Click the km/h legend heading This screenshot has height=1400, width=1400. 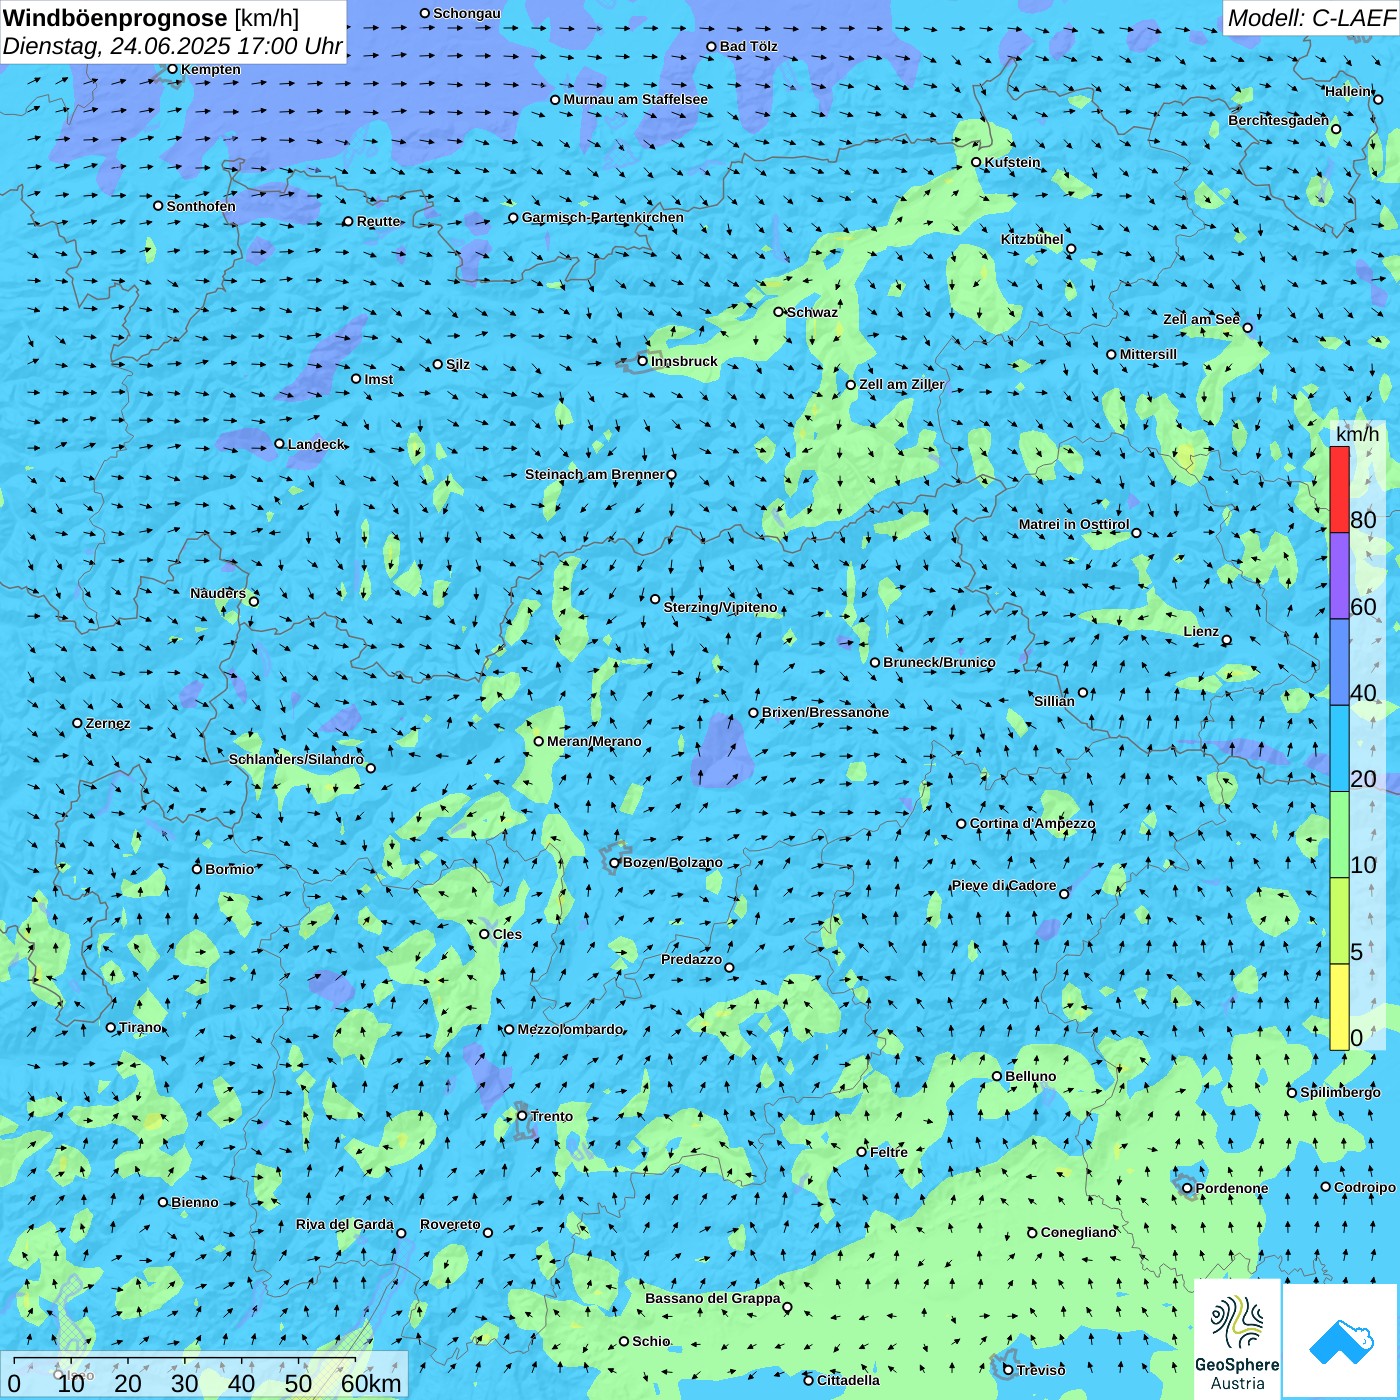[1357, 434]
